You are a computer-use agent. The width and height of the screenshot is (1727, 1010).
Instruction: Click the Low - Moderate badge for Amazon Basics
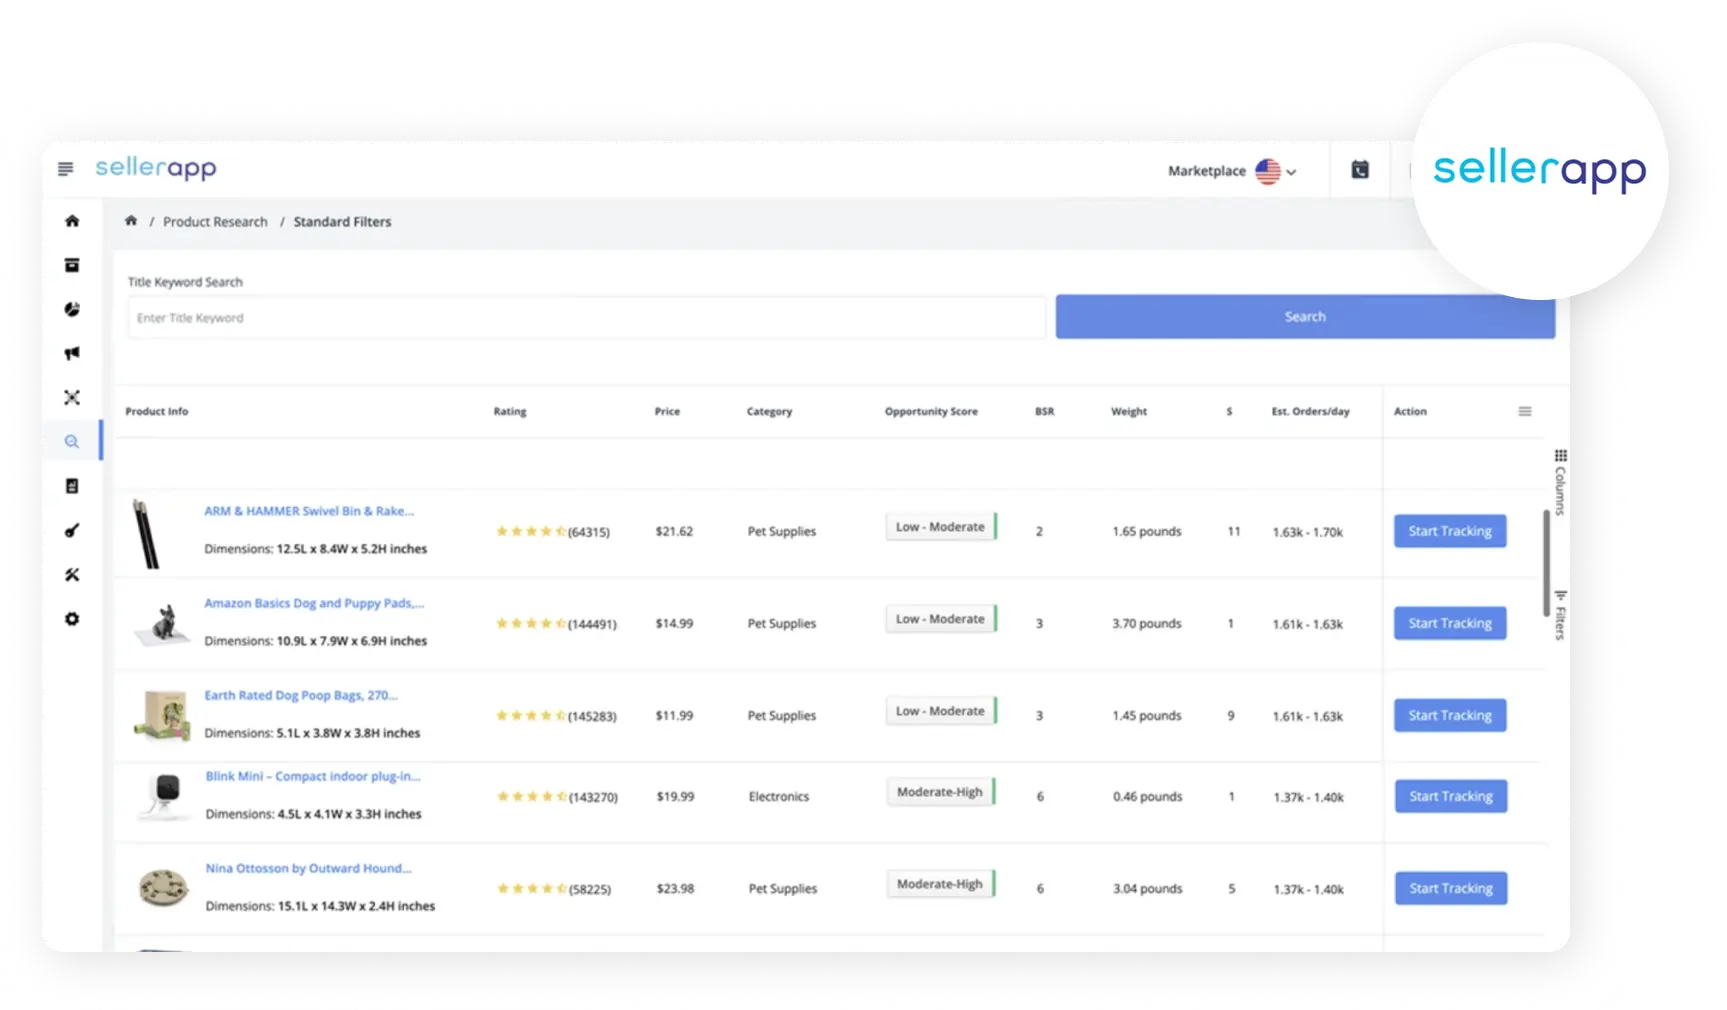point(941,619)
